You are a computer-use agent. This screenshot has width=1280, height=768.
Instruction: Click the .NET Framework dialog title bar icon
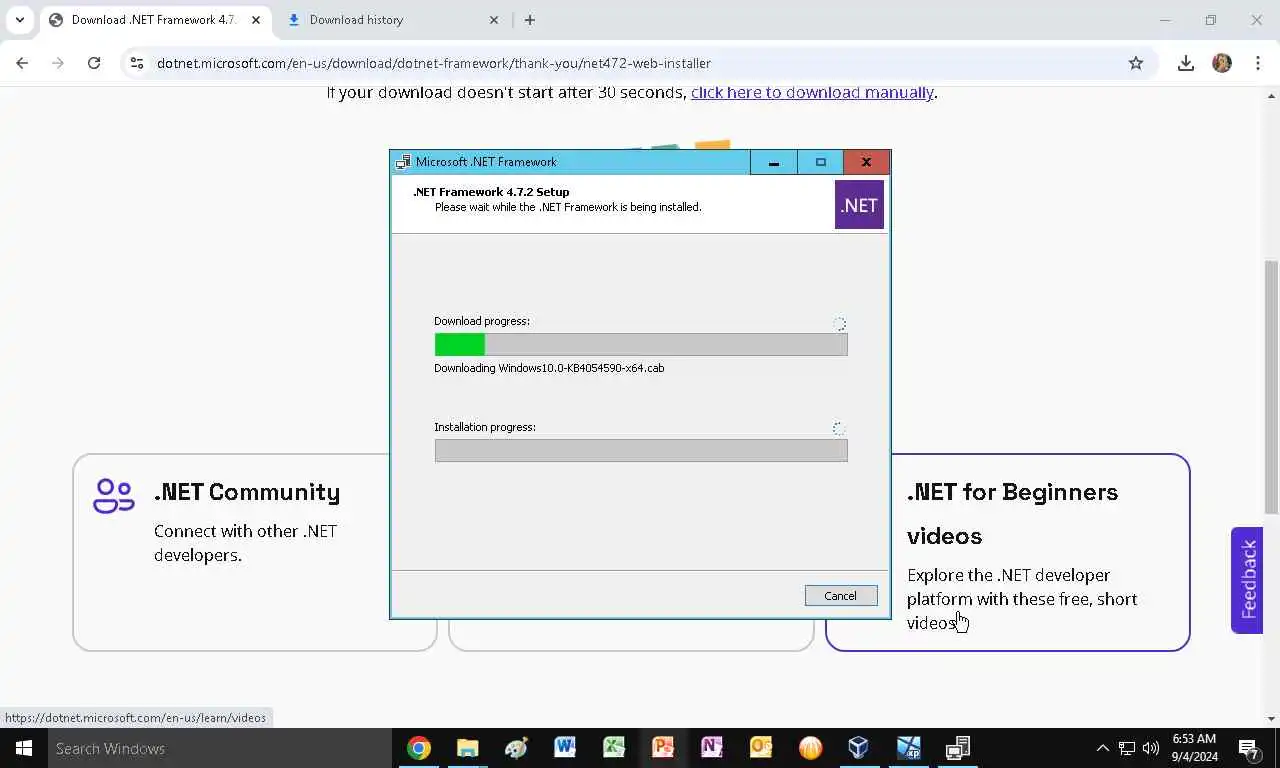(403, 162)
